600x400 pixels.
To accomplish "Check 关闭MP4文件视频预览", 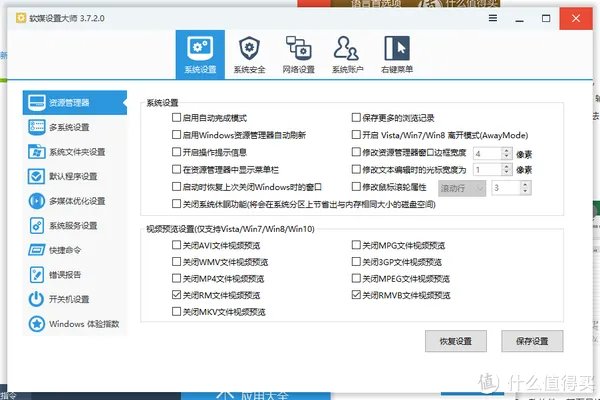I will pyautogui.click(x=176, y=278).
